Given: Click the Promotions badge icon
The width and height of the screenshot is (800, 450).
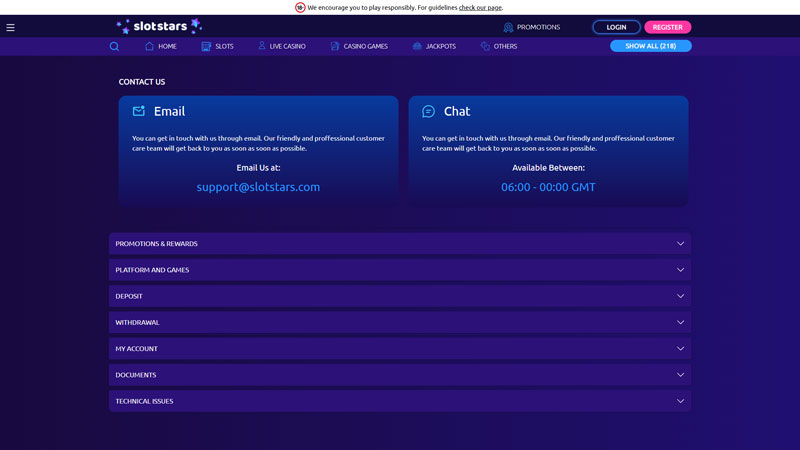Looking at the screenshot, I should [x=508, y=27].
